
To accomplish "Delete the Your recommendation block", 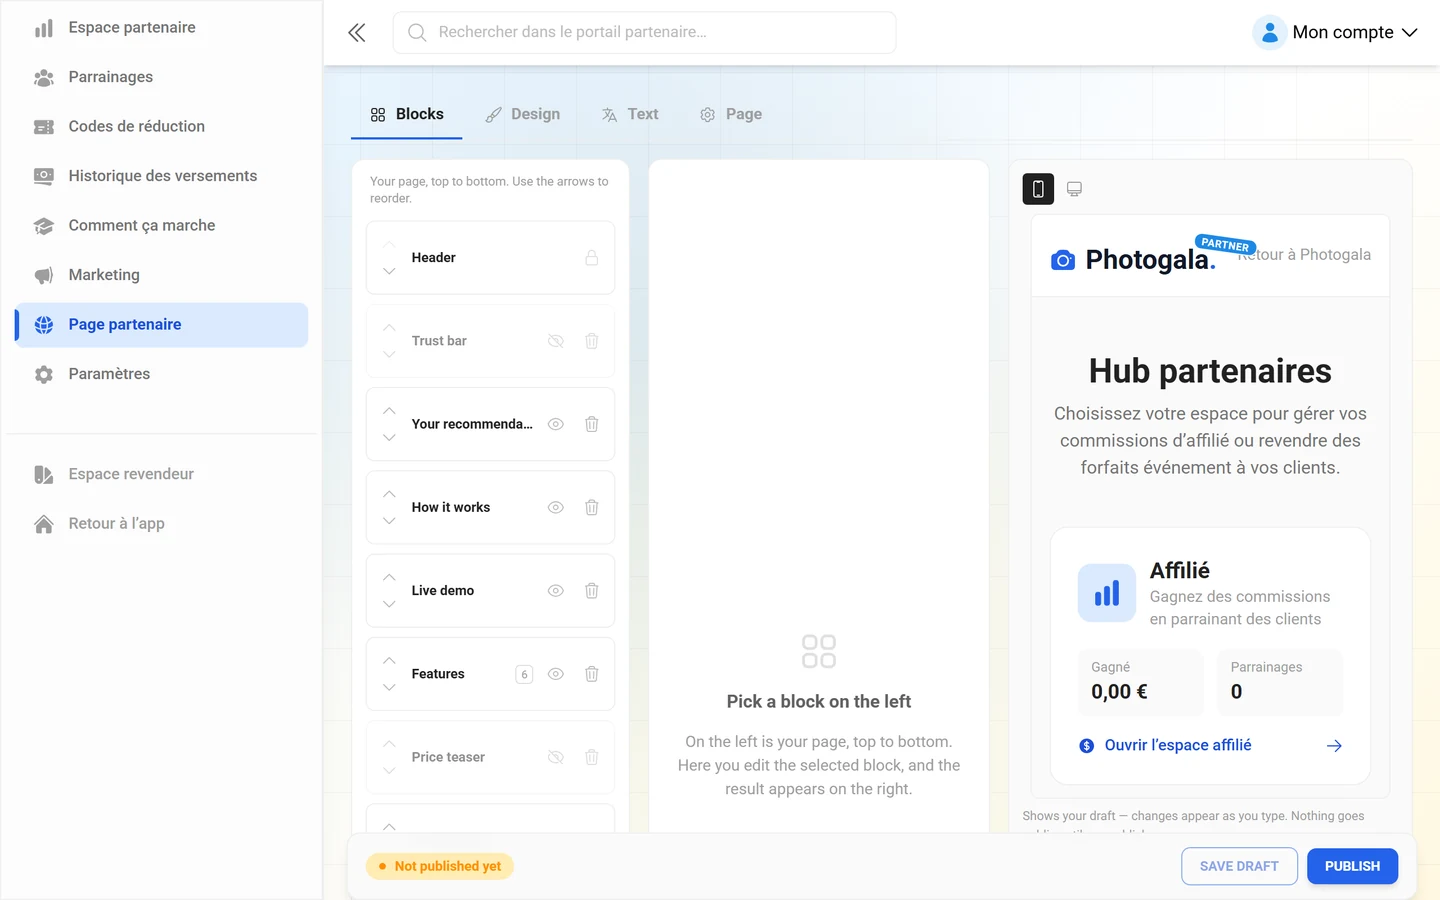I will click(x=592, y=424).
